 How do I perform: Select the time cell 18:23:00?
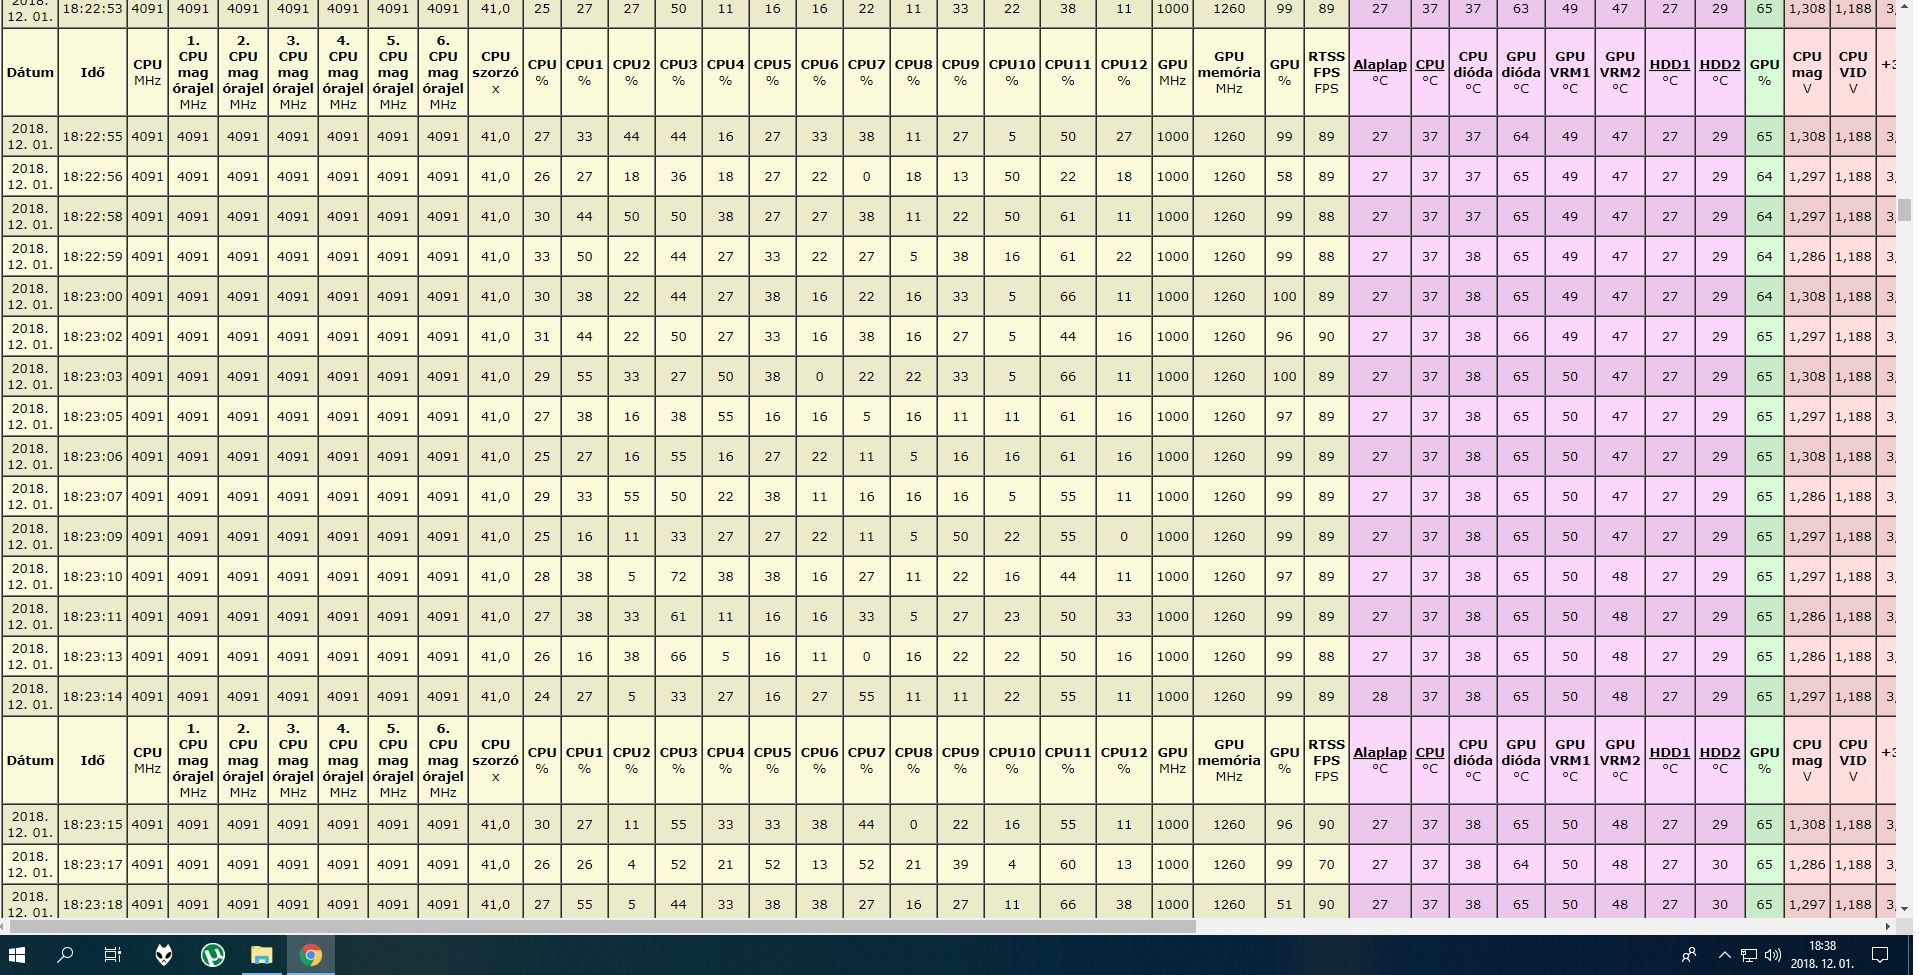(92, 296)
